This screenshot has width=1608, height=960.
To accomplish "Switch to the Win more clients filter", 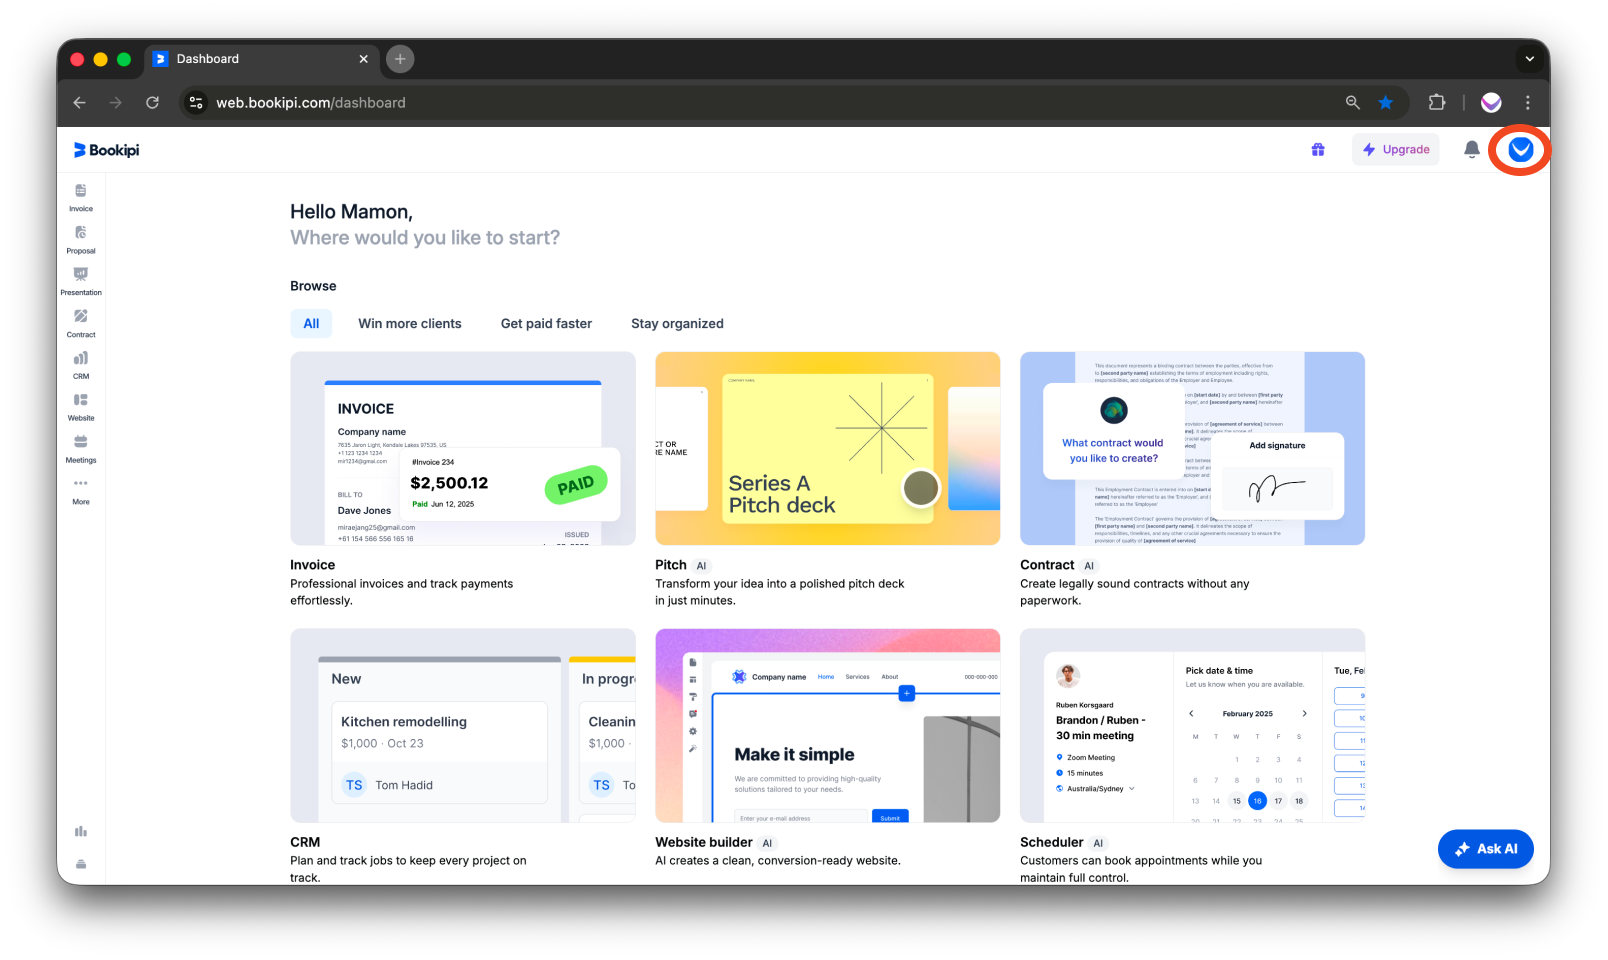I will [x=409, y=323].
